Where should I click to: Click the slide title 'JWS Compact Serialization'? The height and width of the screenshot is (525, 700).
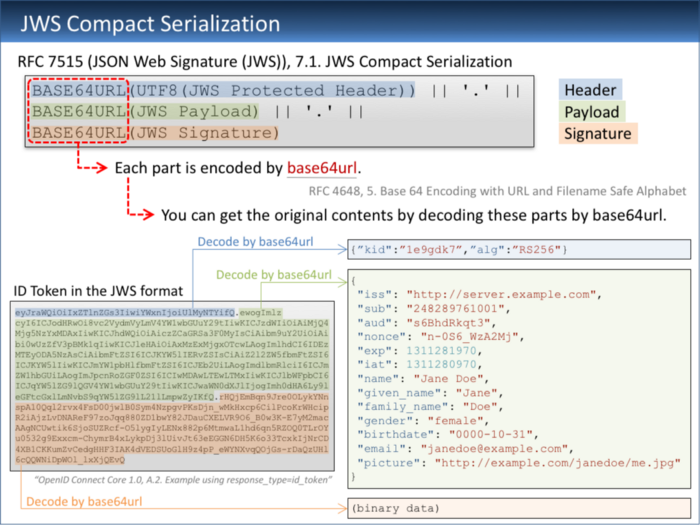click(x=150, y=23)
